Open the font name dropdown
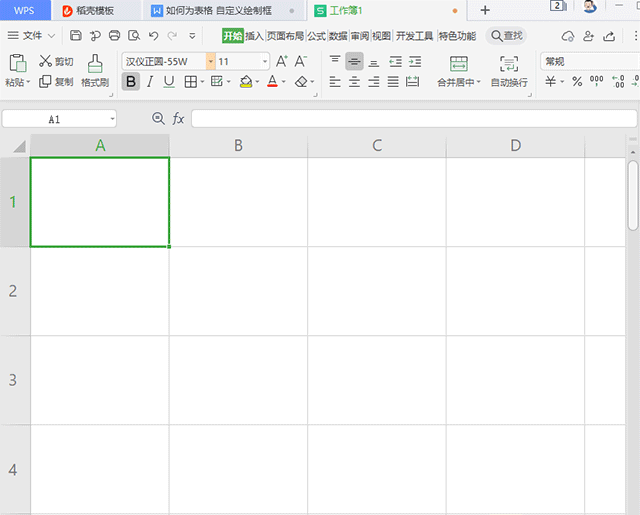 click(x=211, y=61)
